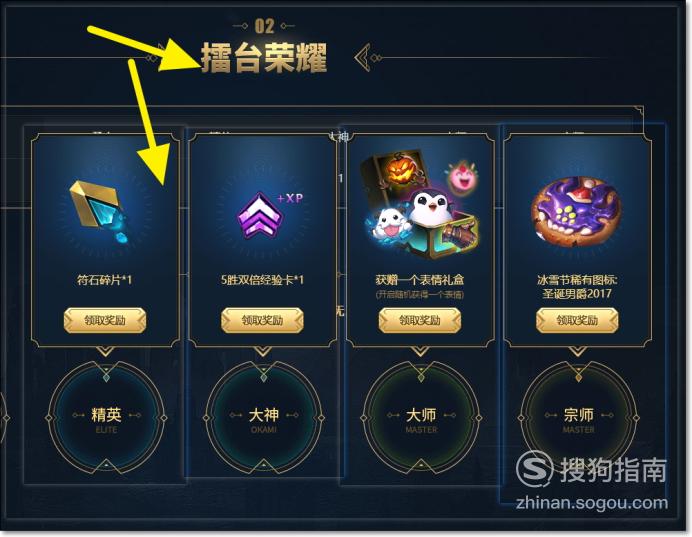Claim the 5胜双倍经验卡 reward

pyautogui.click(x=262, y=320)
